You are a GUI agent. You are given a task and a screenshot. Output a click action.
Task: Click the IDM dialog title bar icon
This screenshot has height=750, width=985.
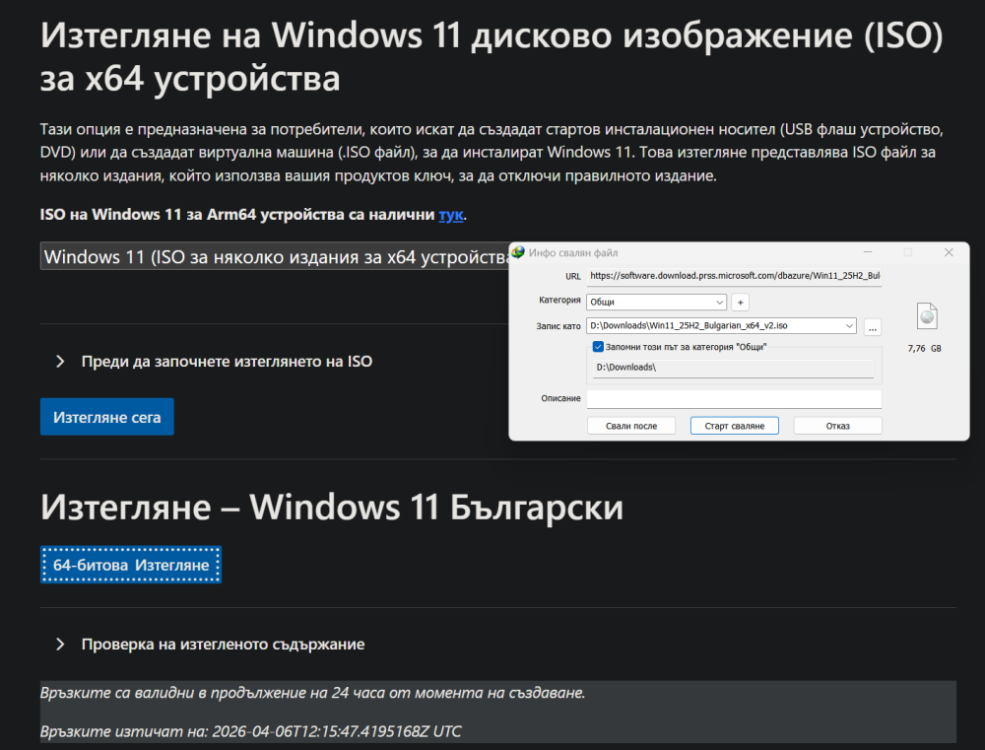tap(518, 253)
